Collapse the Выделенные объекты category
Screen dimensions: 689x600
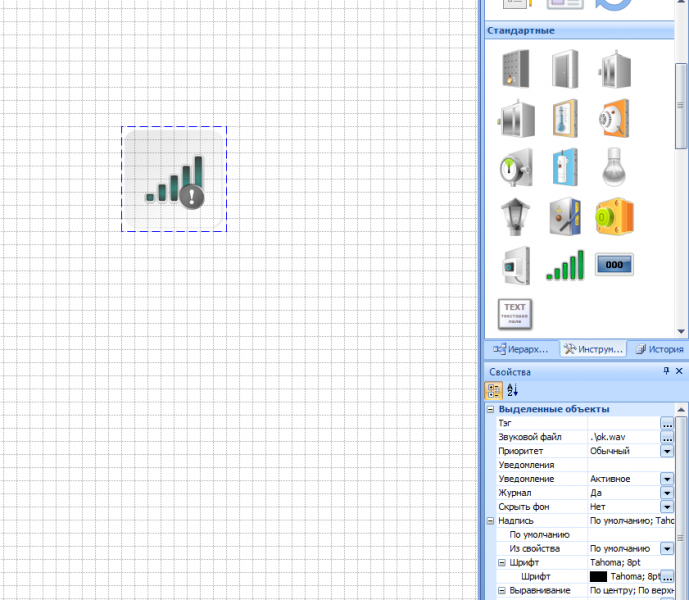[x=491, y=409]
